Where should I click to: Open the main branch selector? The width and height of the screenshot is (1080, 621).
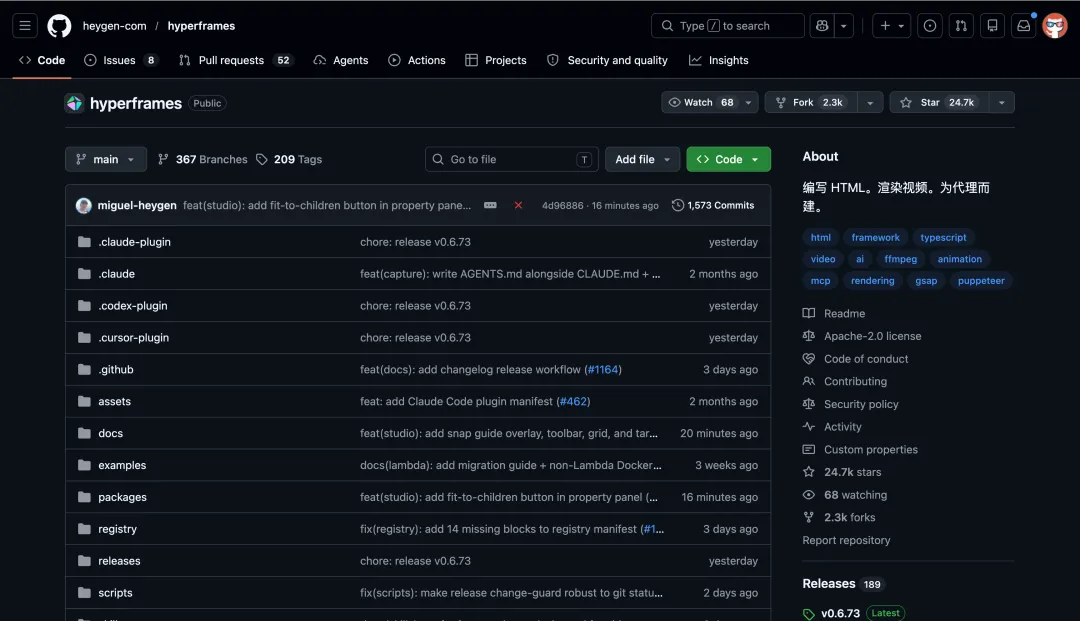(105, 159)
